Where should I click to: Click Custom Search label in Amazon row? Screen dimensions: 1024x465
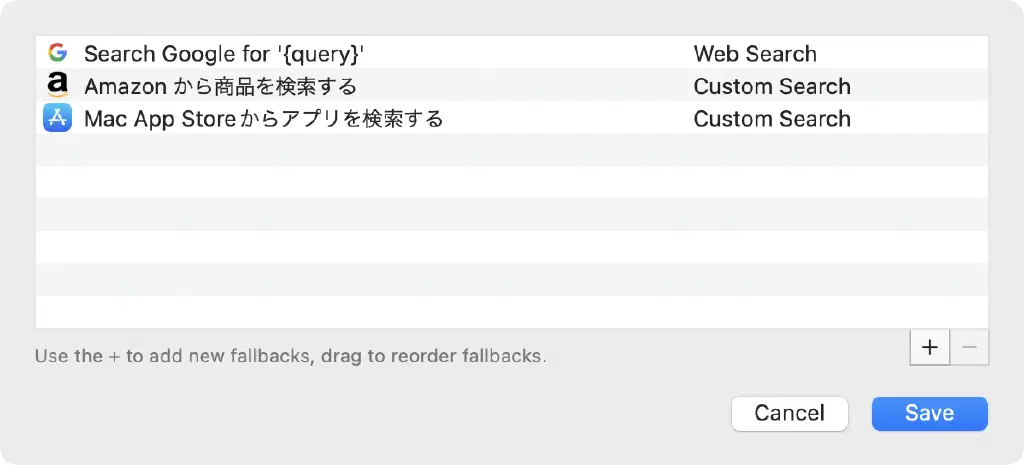coord(772,86)
